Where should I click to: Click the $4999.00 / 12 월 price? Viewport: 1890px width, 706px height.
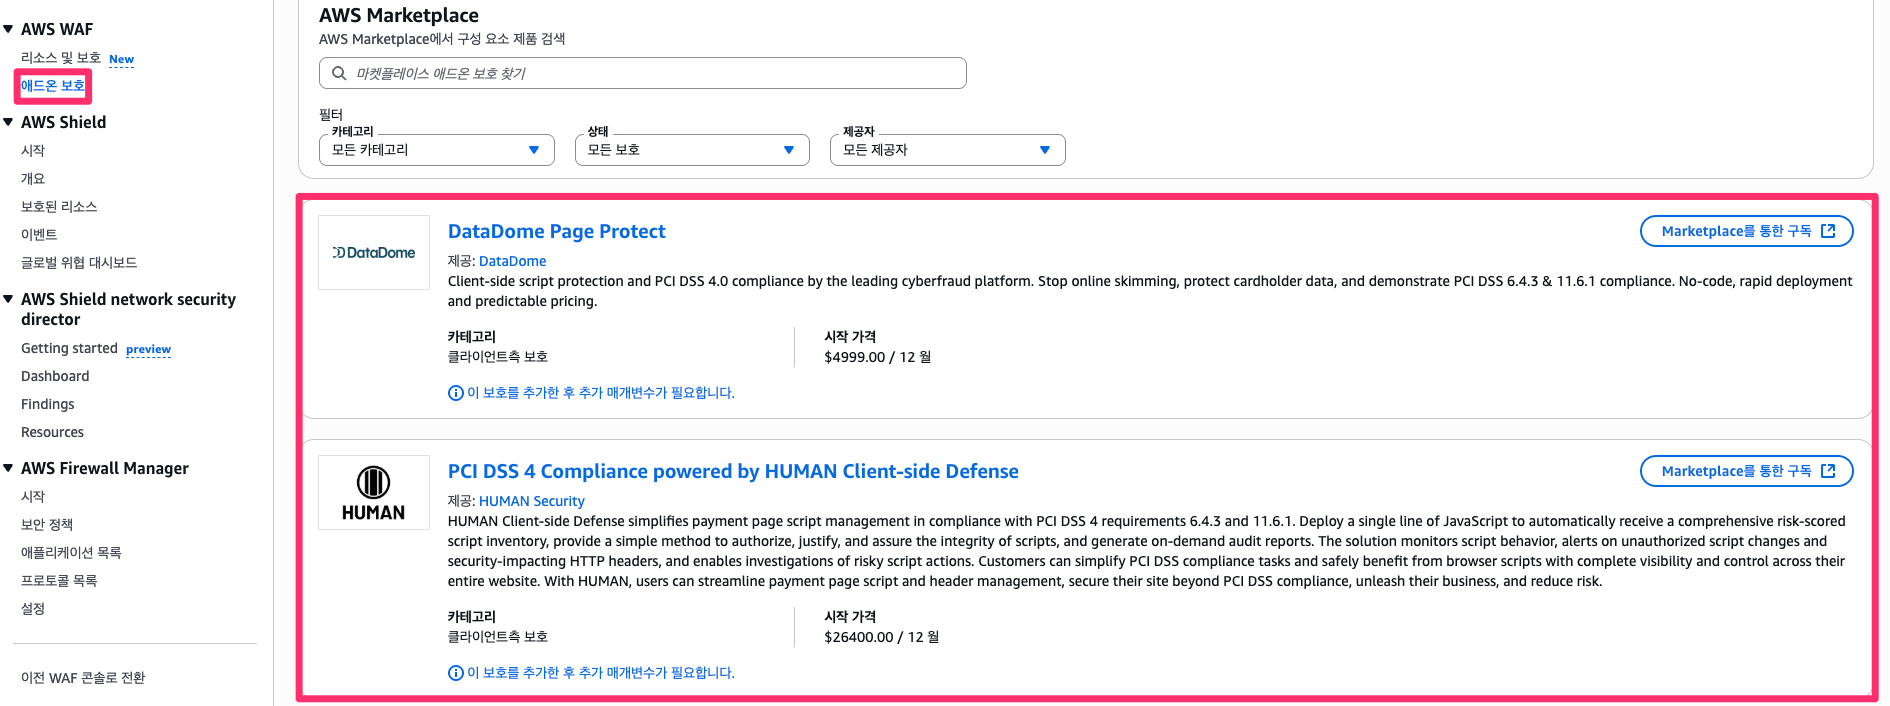pos(877,357)
